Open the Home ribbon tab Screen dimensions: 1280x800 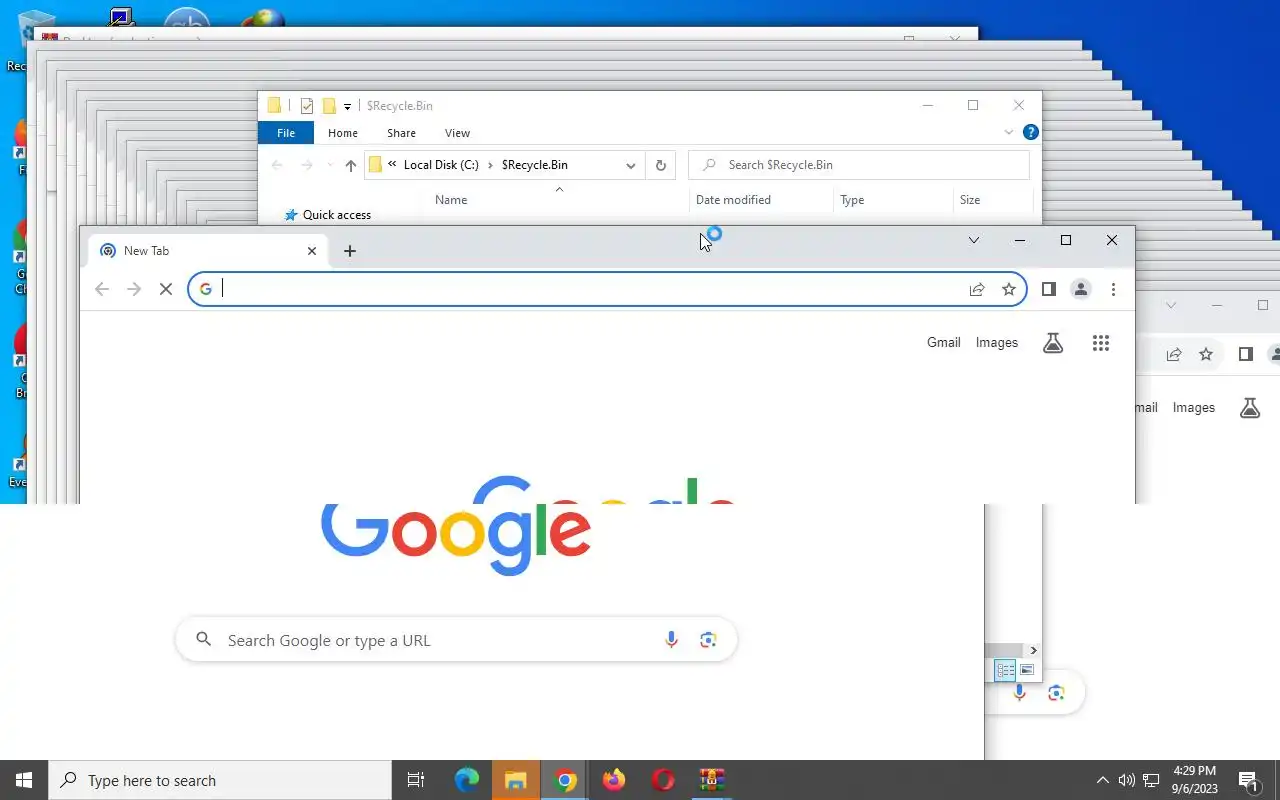[x=343, y=133]
